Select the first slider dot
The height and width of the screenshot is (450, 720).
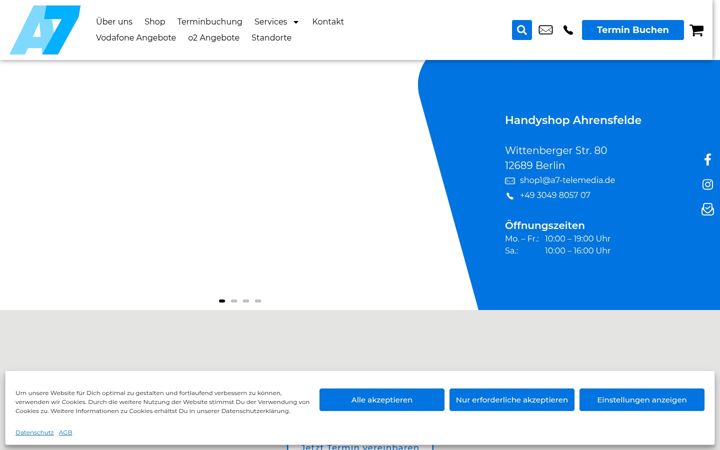[222, 301]
